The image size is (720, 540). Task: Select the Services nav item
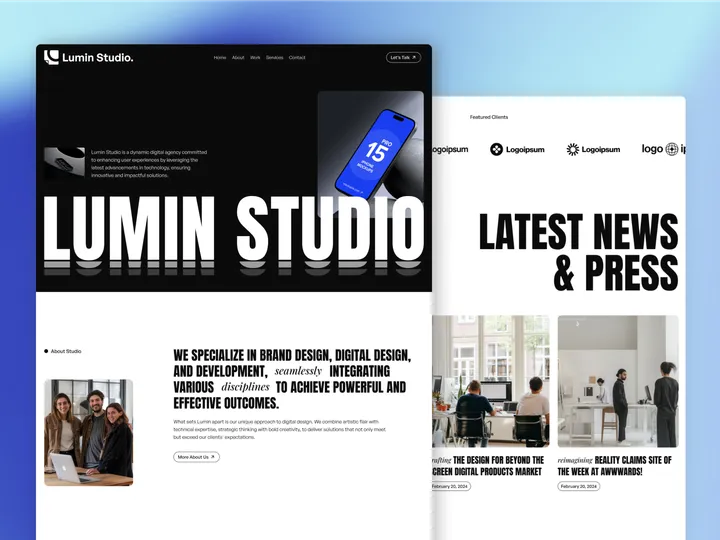tap(275, 57)
